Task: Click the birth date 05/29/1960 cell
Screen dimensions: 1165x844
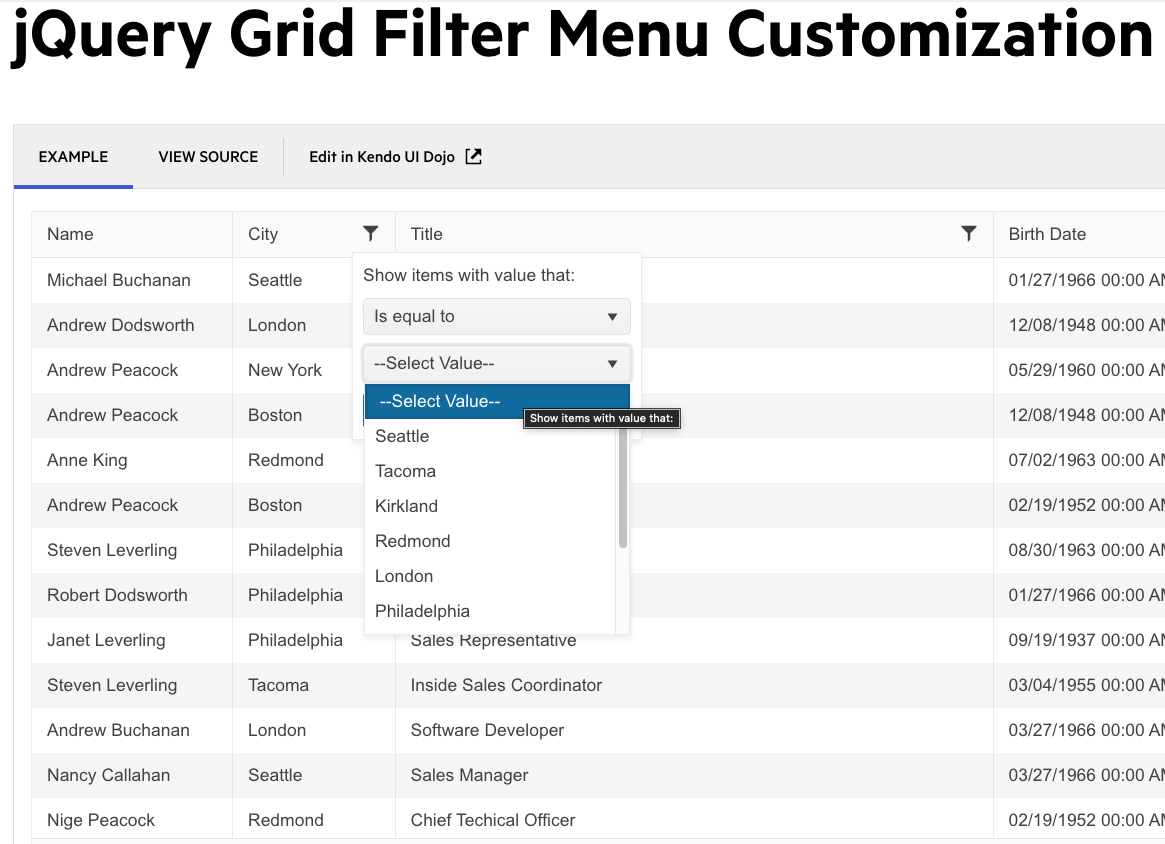Action: click(x=1079, y=370)
